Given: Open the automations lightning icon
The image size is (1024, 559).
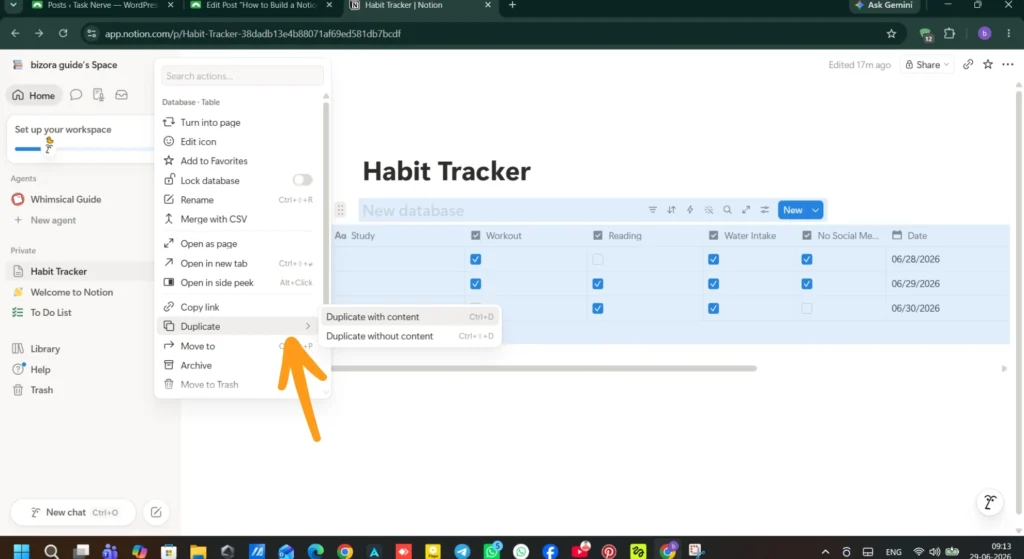Looking at the screenshot, I should [690, 210].
